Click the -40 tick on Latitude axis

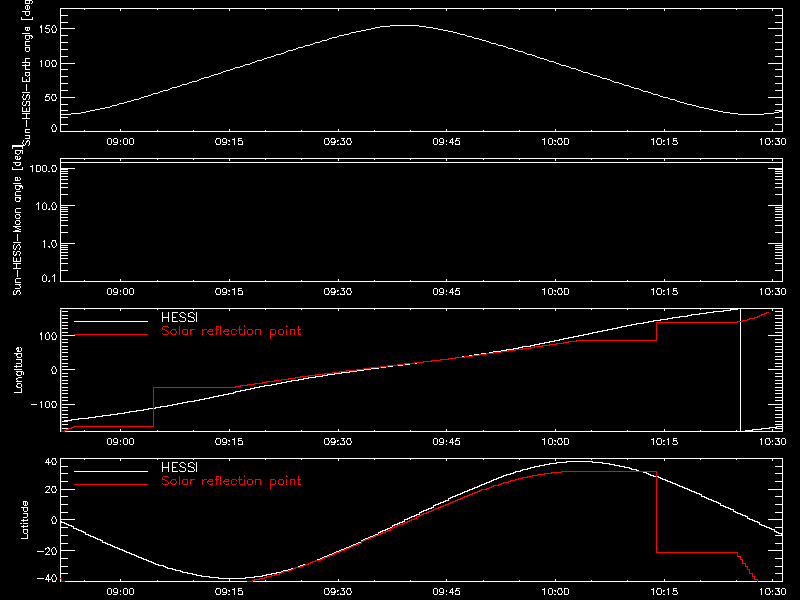pos(47,579)
